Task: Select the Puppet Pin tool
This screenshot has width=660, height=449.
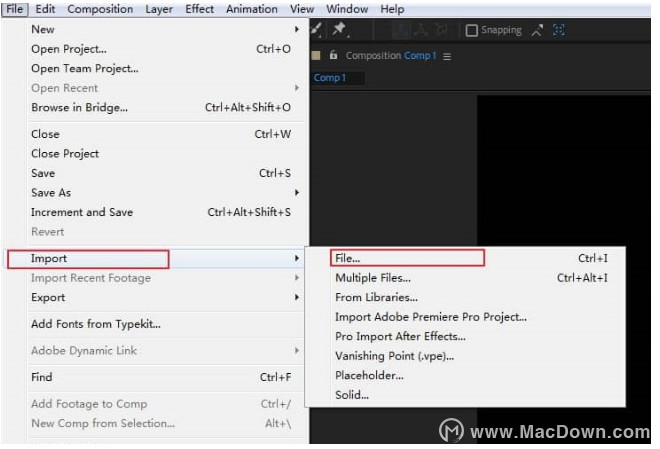Action: [339, 29]
